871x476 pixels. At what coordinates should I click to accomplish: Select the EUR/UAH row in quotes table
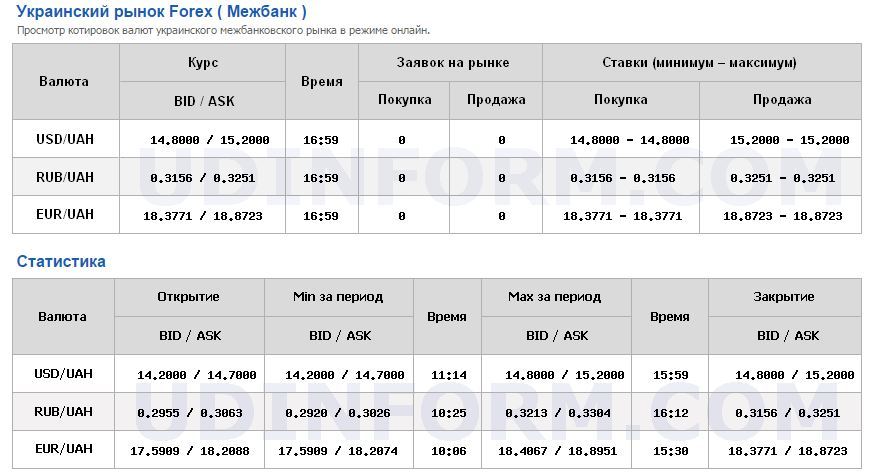click(437, 214)
